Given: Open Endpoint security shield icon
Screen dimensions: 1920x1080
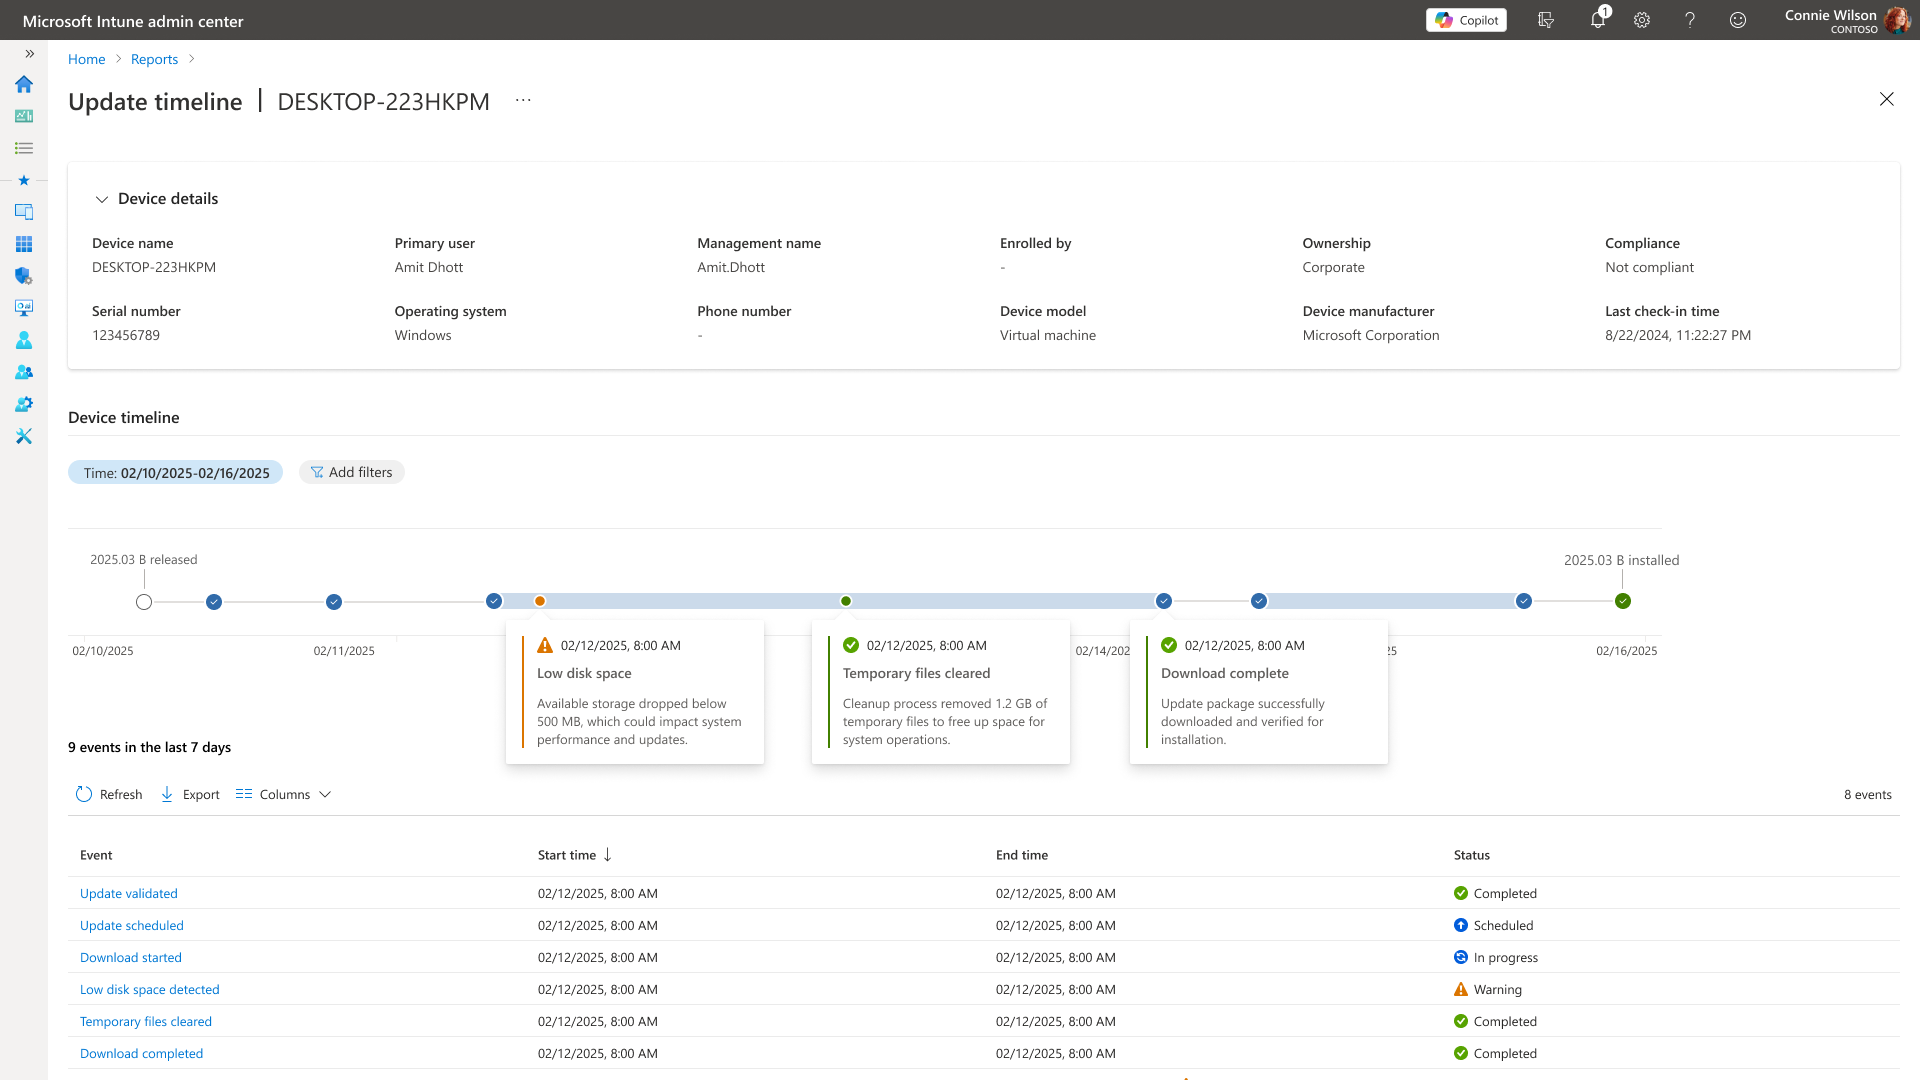Looking at the screenshot, I should (x=24, y=276).
